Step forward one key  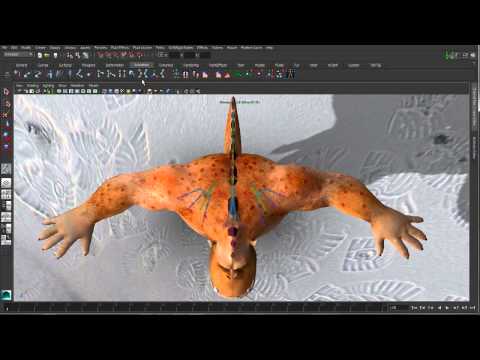pyautogui.click(x=464, y=308)
